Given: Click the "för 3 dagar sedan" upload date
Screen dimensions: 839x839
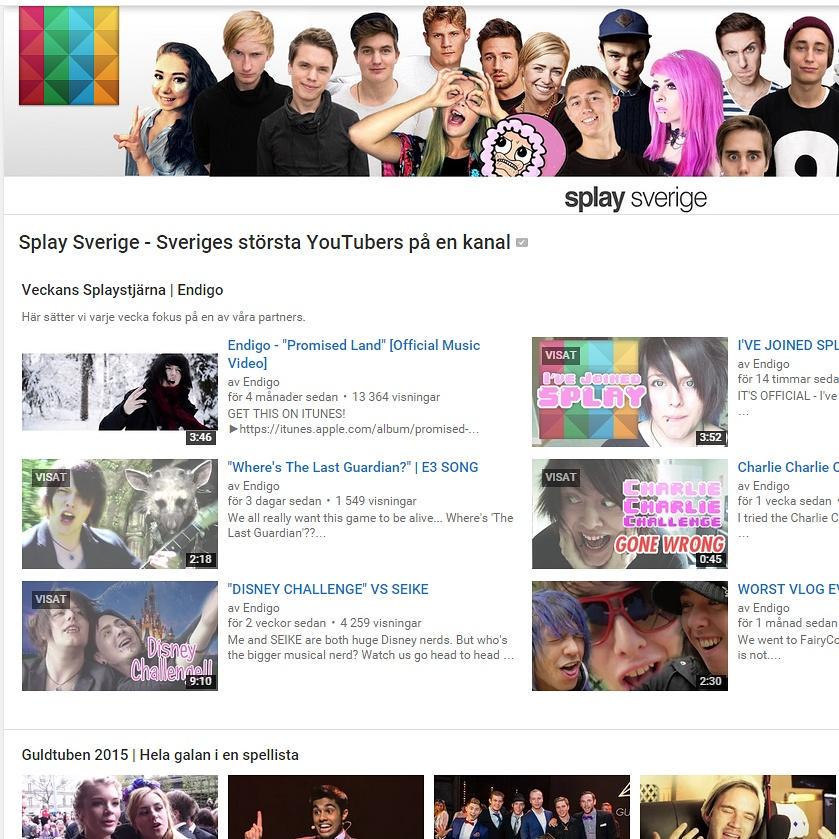Looking at the screenshot, I should 274,501.
